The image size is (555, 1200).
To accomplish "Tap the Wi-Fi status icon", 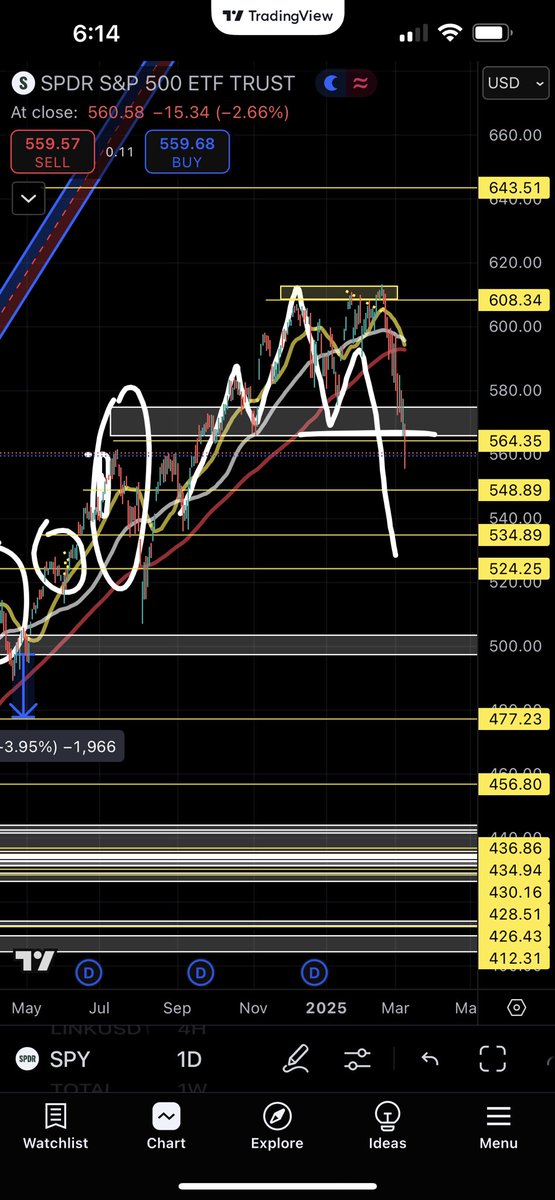I will [x=450, y=33].
